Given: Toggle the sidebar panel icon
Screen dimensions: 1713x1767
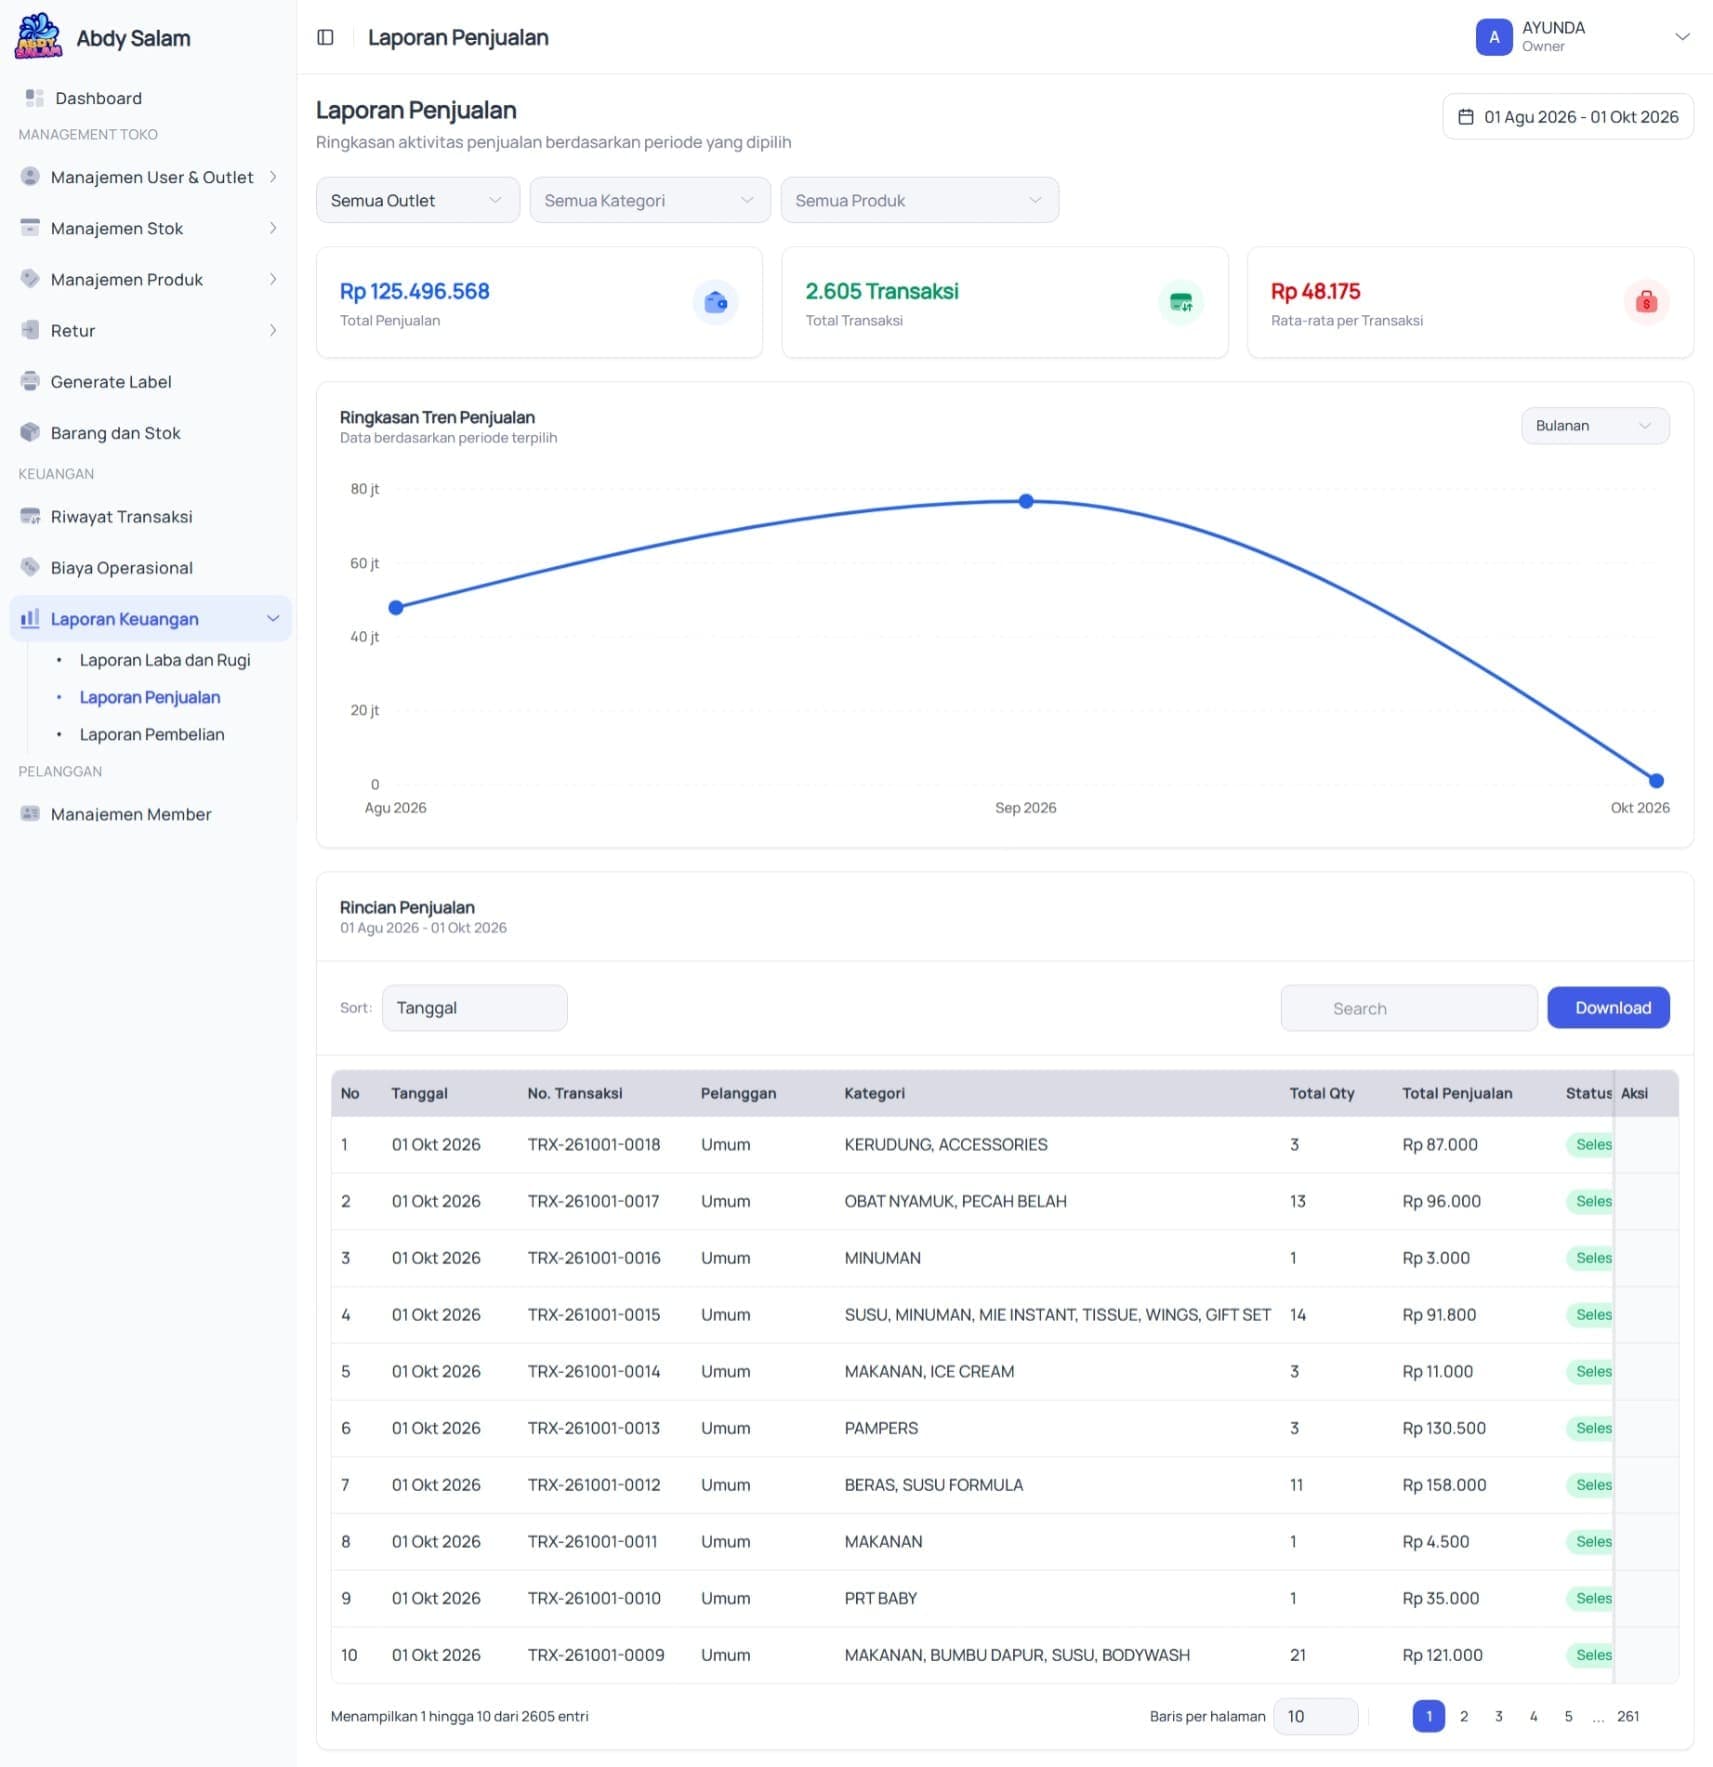Looking at the screenshot, I should click(325, 37).
